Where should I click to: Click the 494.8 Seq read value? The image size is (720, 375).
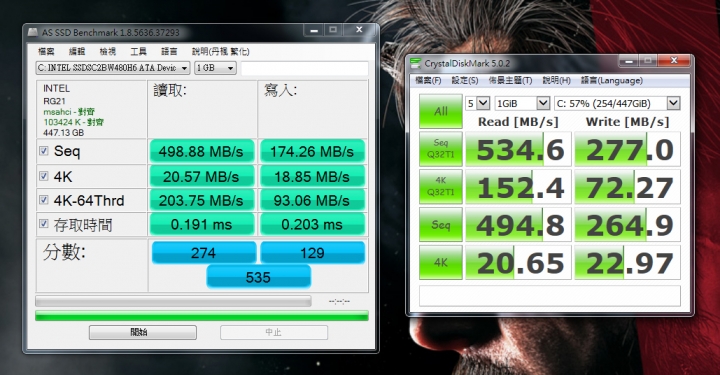click(x=518, y=225)
